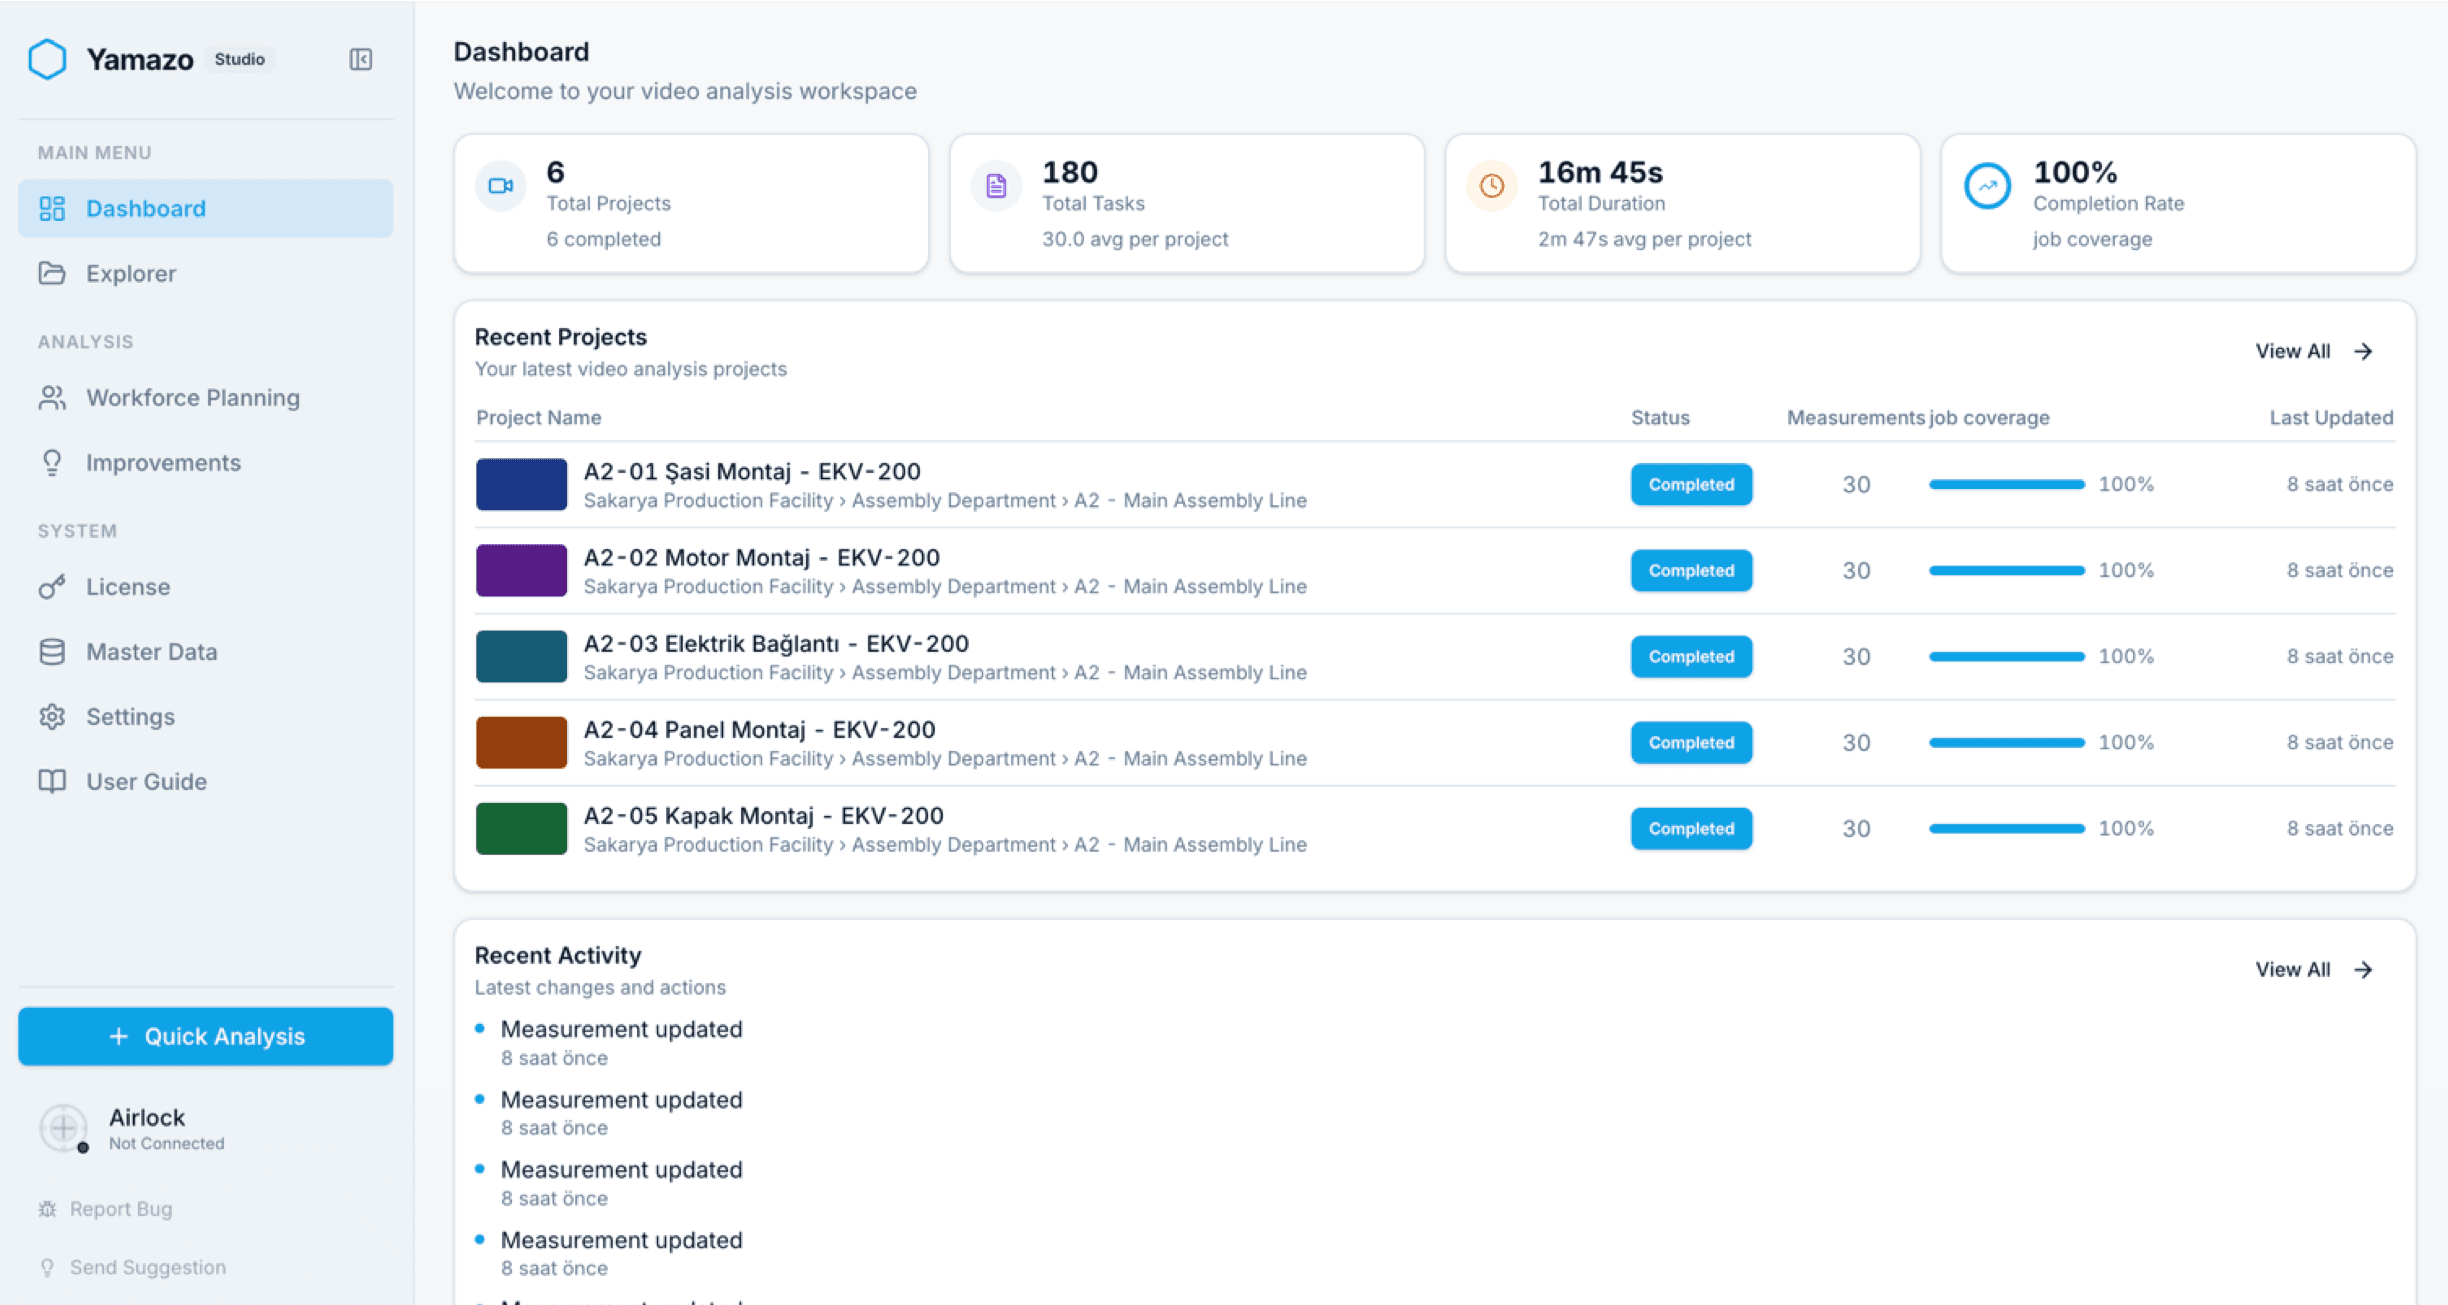Click the orange A2-04 Panel Montaj thumbnail
The width and height of the screenshot is (2448, 1305).
(521, 742)
